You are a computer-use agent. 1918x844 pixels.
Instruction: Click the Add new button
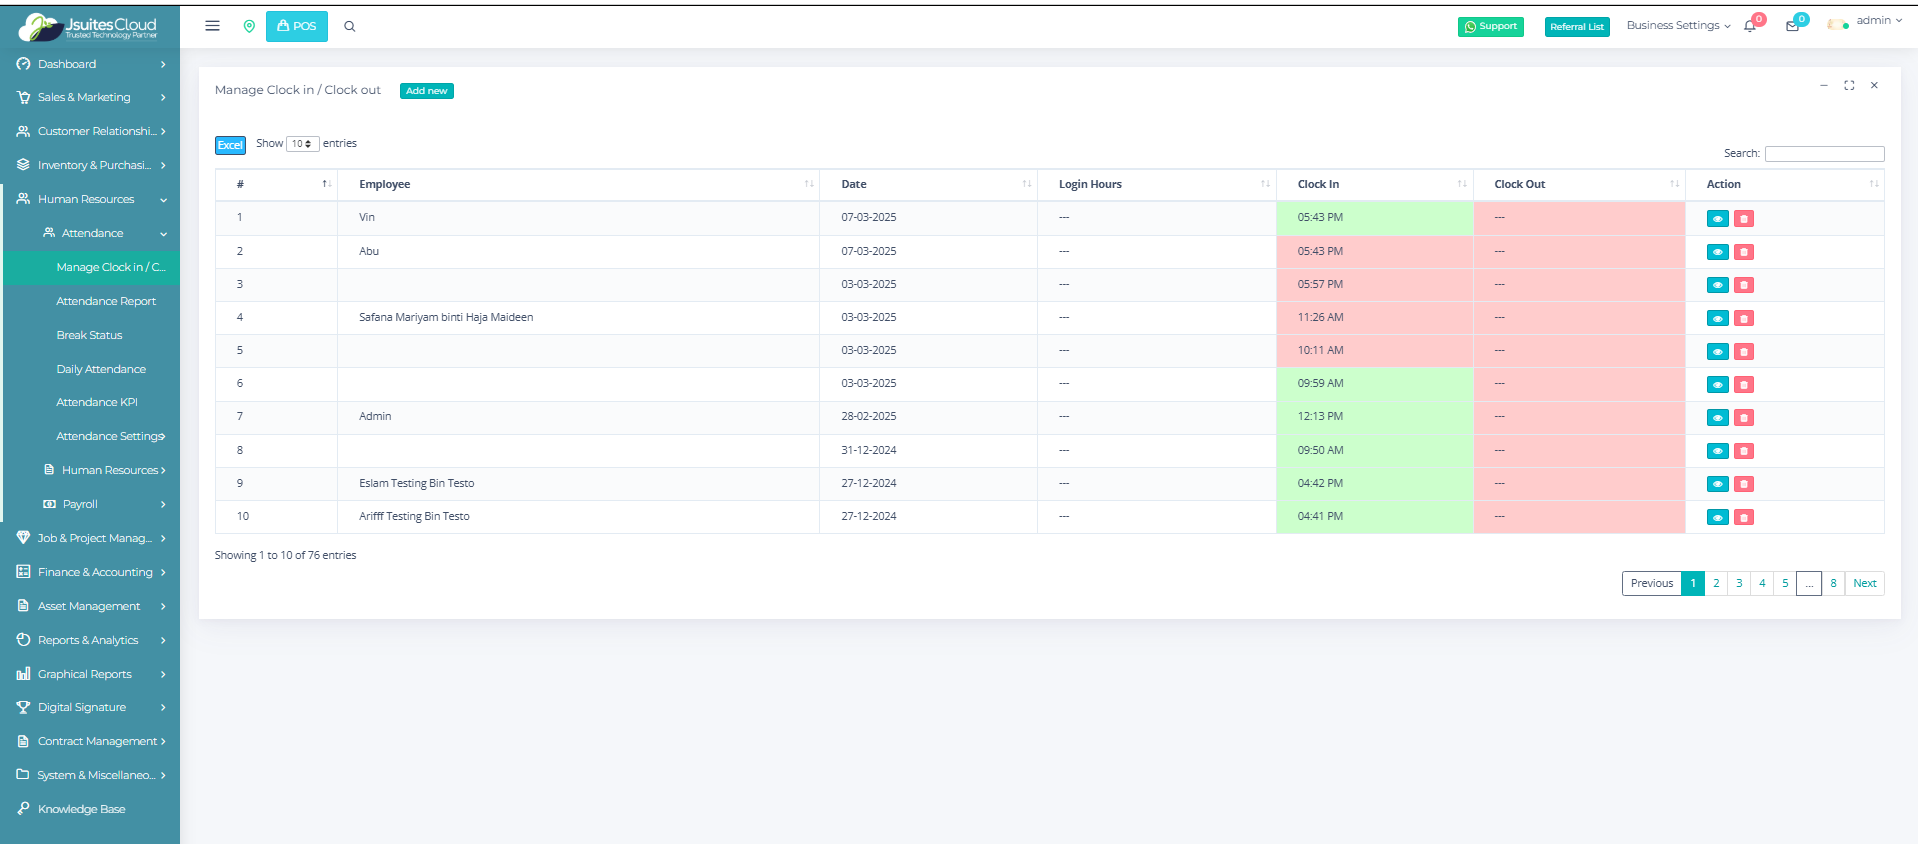(x=426, y=91)
